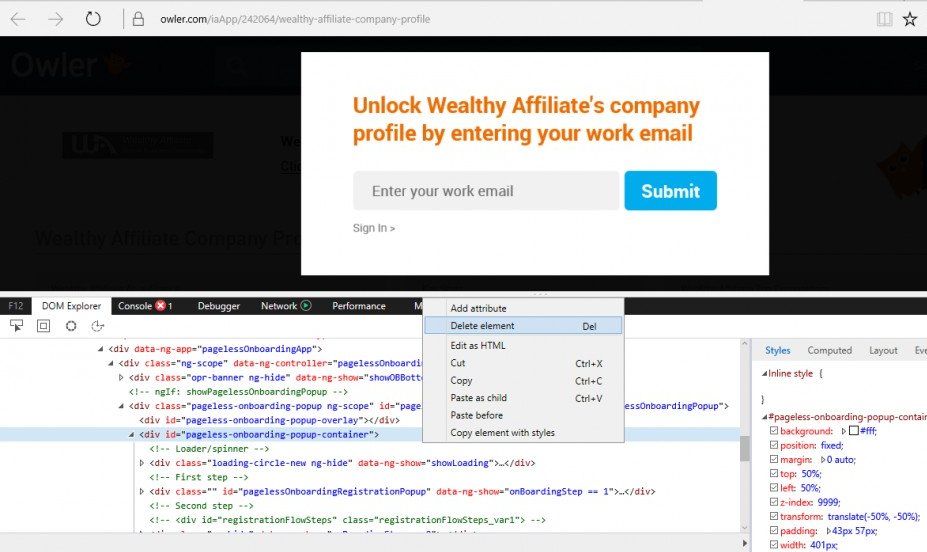927x552 pixels.
Task: Expand the background shorthand property triangle
Action: pyautogui.click(x=844, y=431)
